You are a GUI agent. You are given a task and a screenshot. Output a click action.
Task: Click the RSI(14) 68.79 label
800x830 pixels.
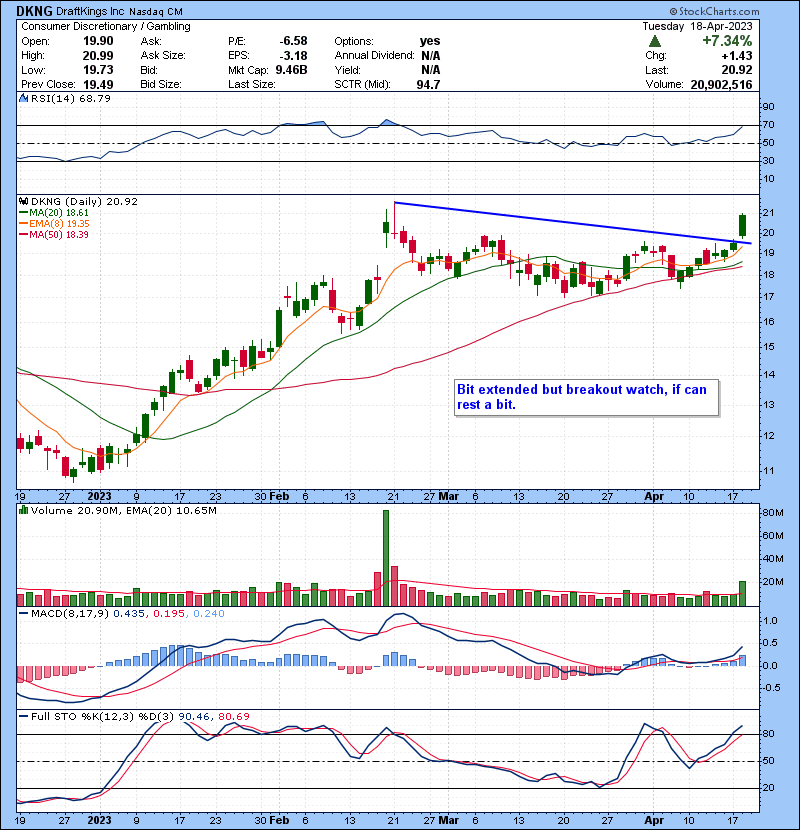[70, 98]
